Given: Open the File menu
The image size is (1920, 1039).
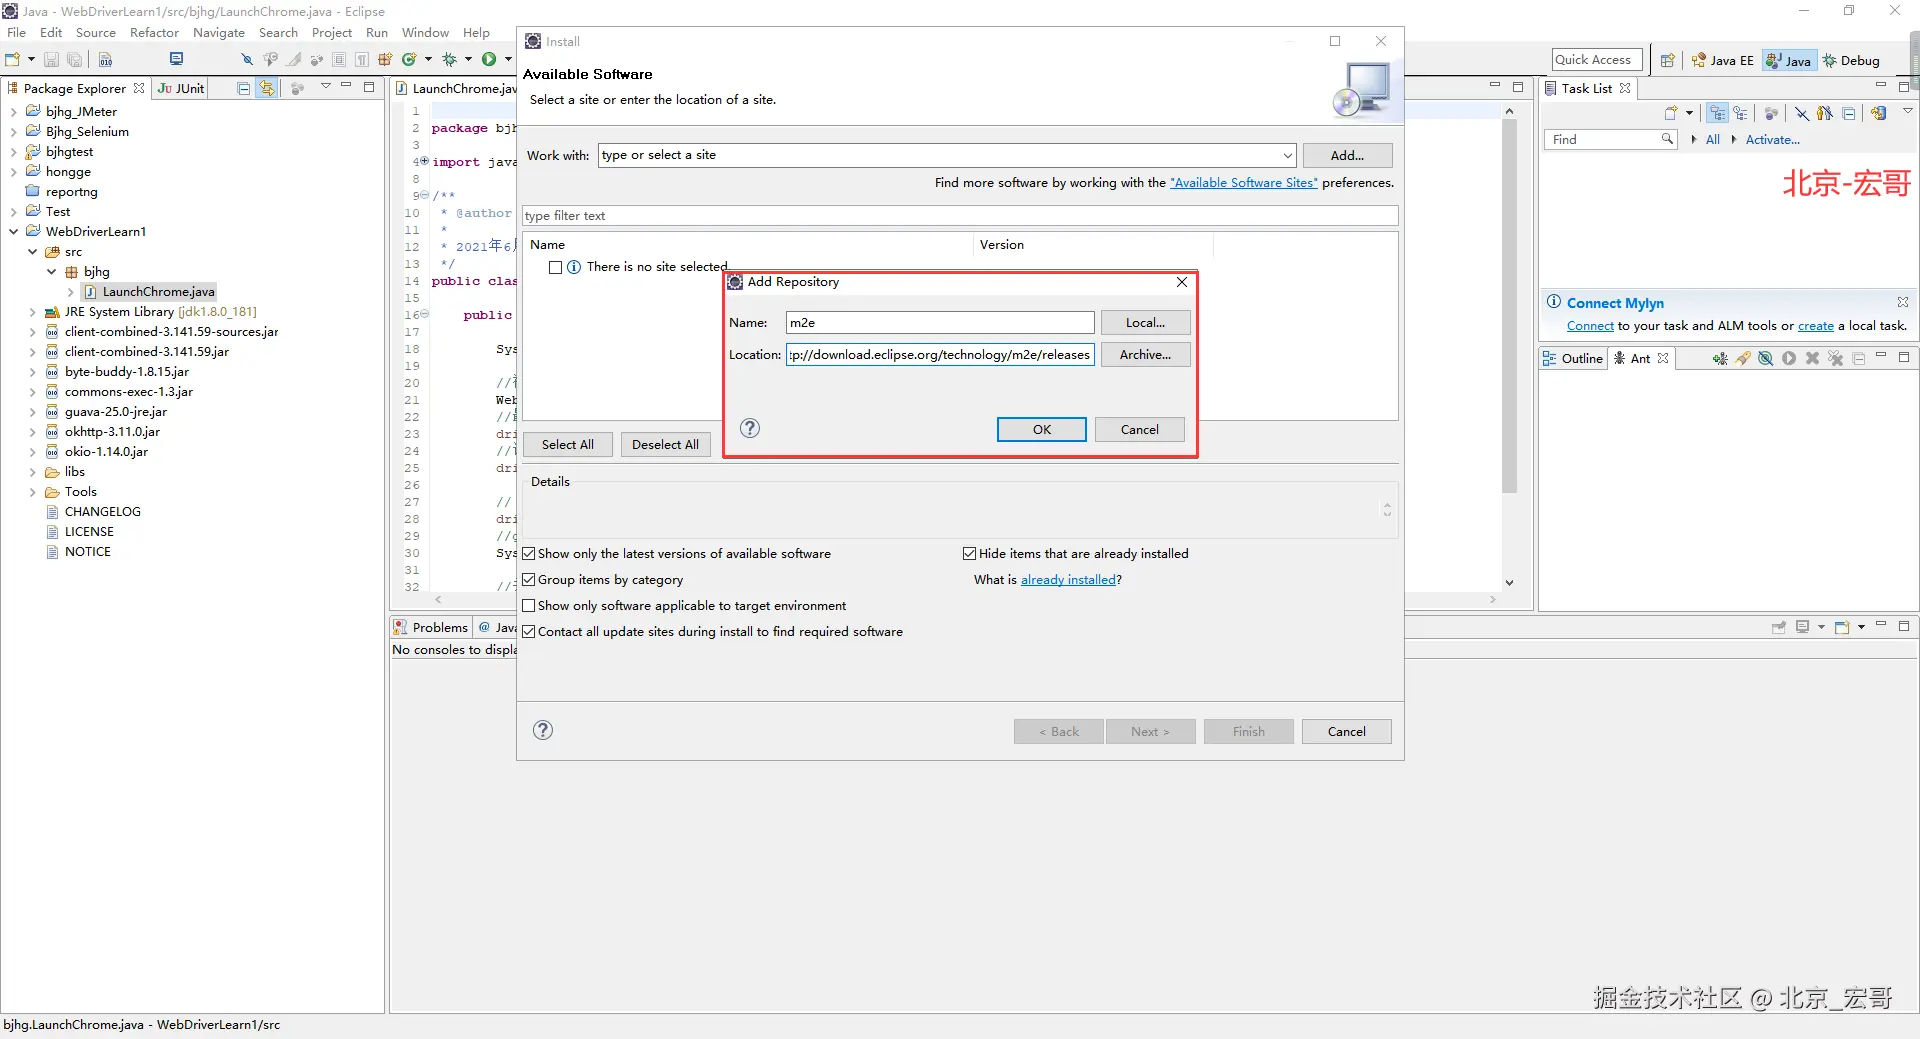Looking at the screenshot, I should coord(17,32).
